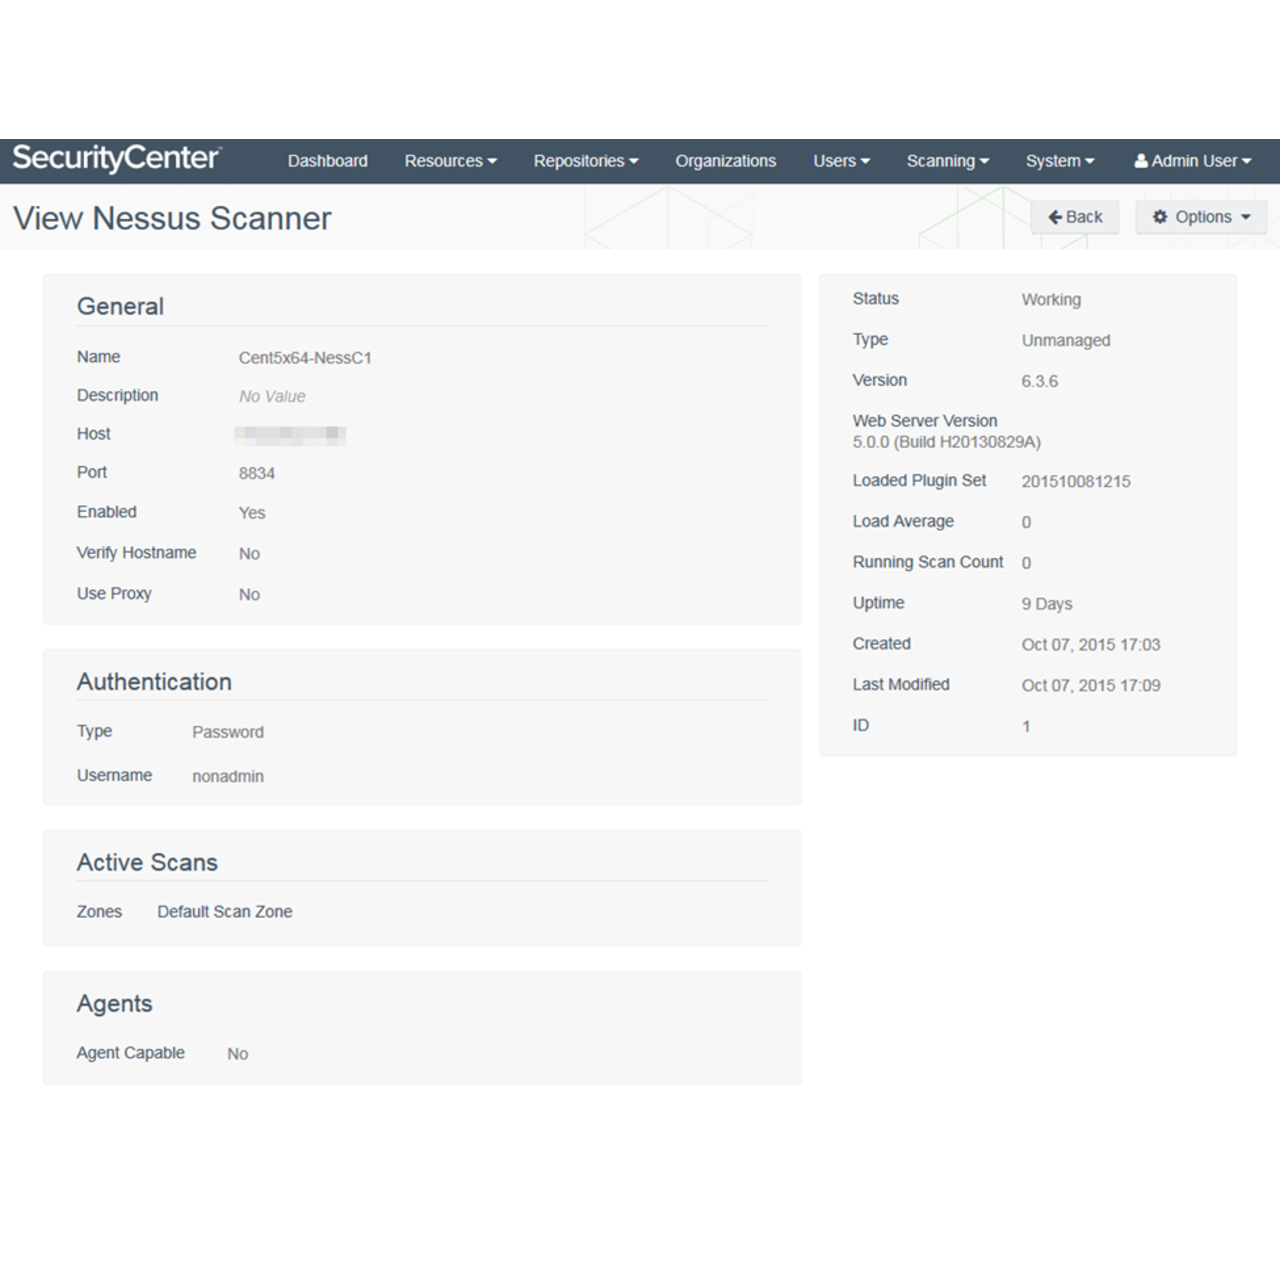Click the Back button

pos(1075,216)
